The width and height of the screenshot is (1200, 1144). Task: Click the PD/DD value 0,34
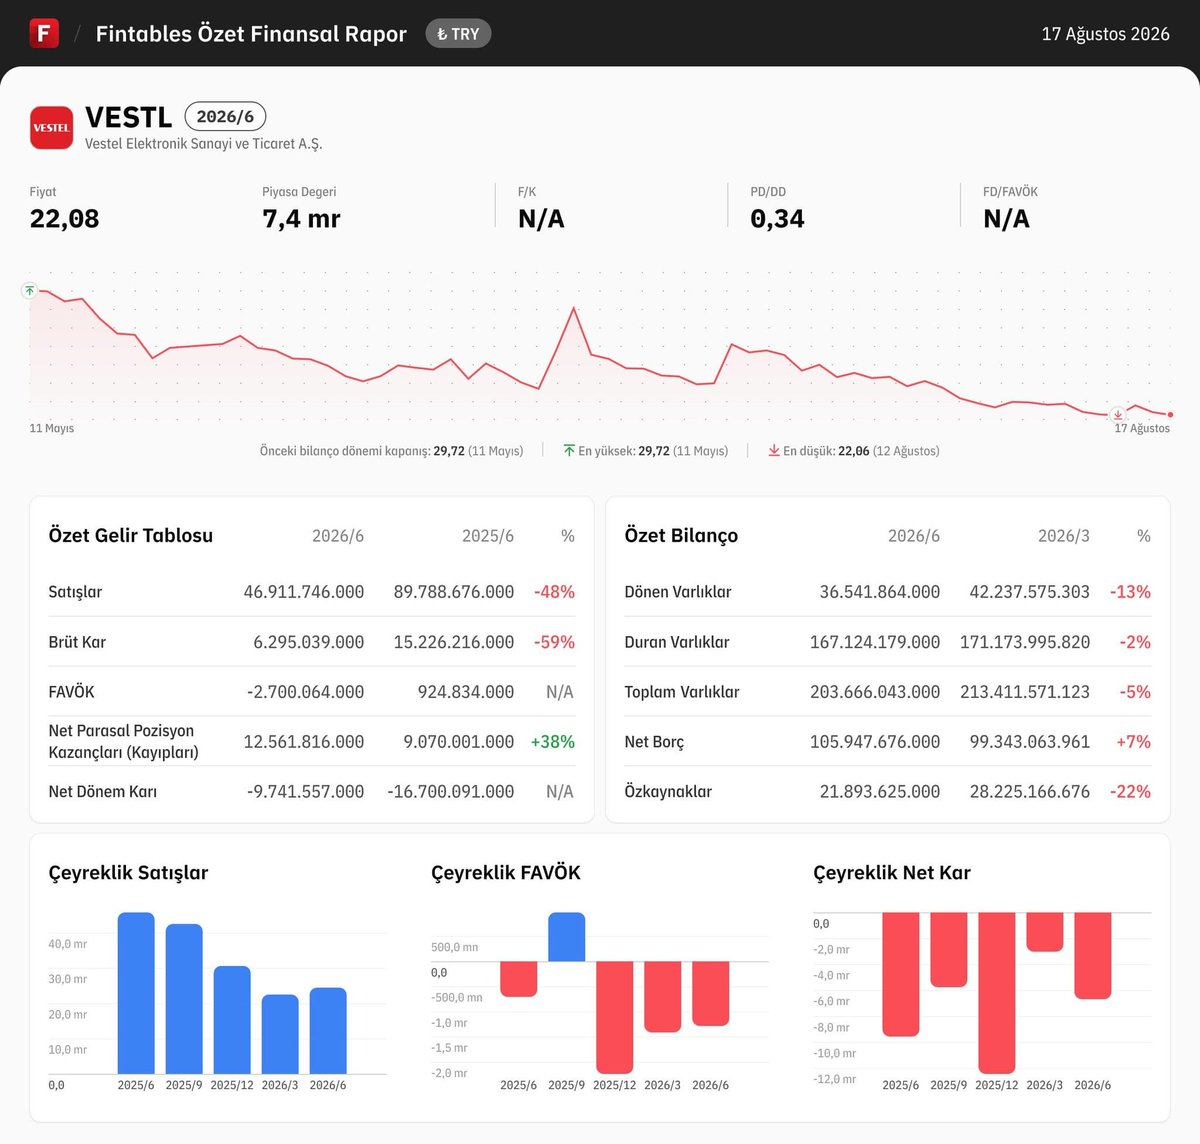click(x=777, y=219)
